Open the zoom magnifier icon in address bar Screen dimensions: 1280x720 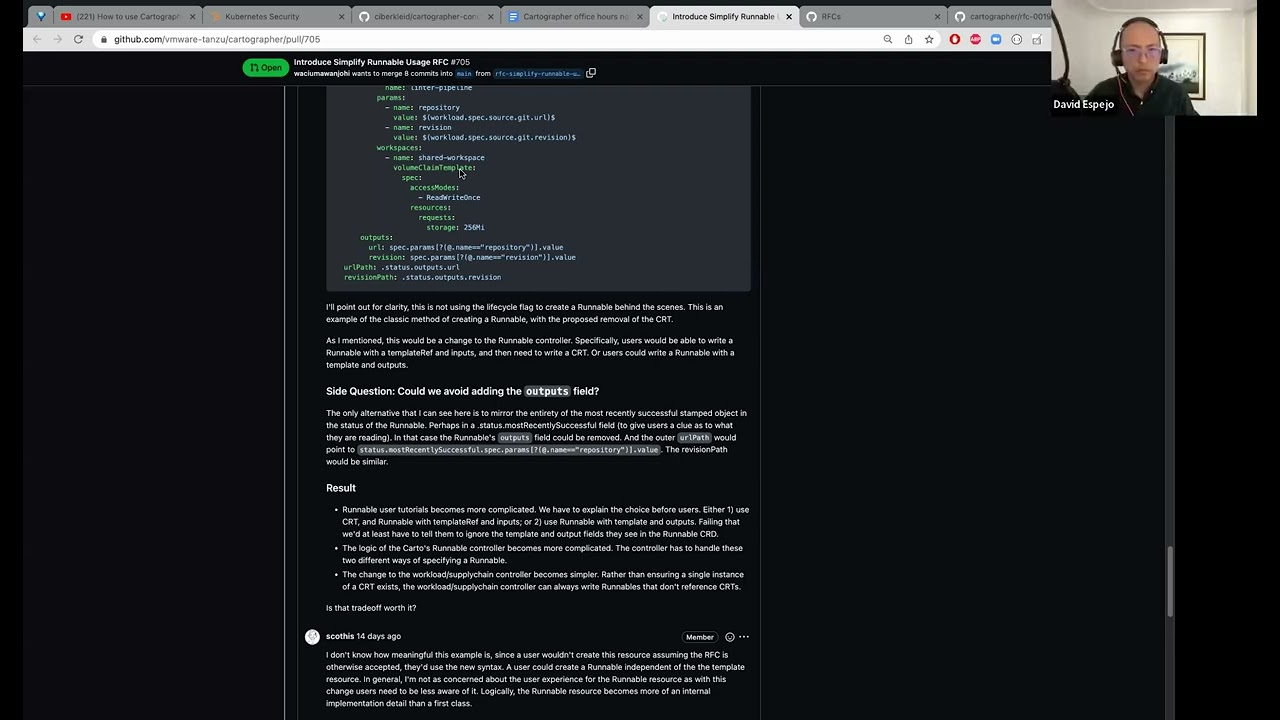tap(887, 39)
